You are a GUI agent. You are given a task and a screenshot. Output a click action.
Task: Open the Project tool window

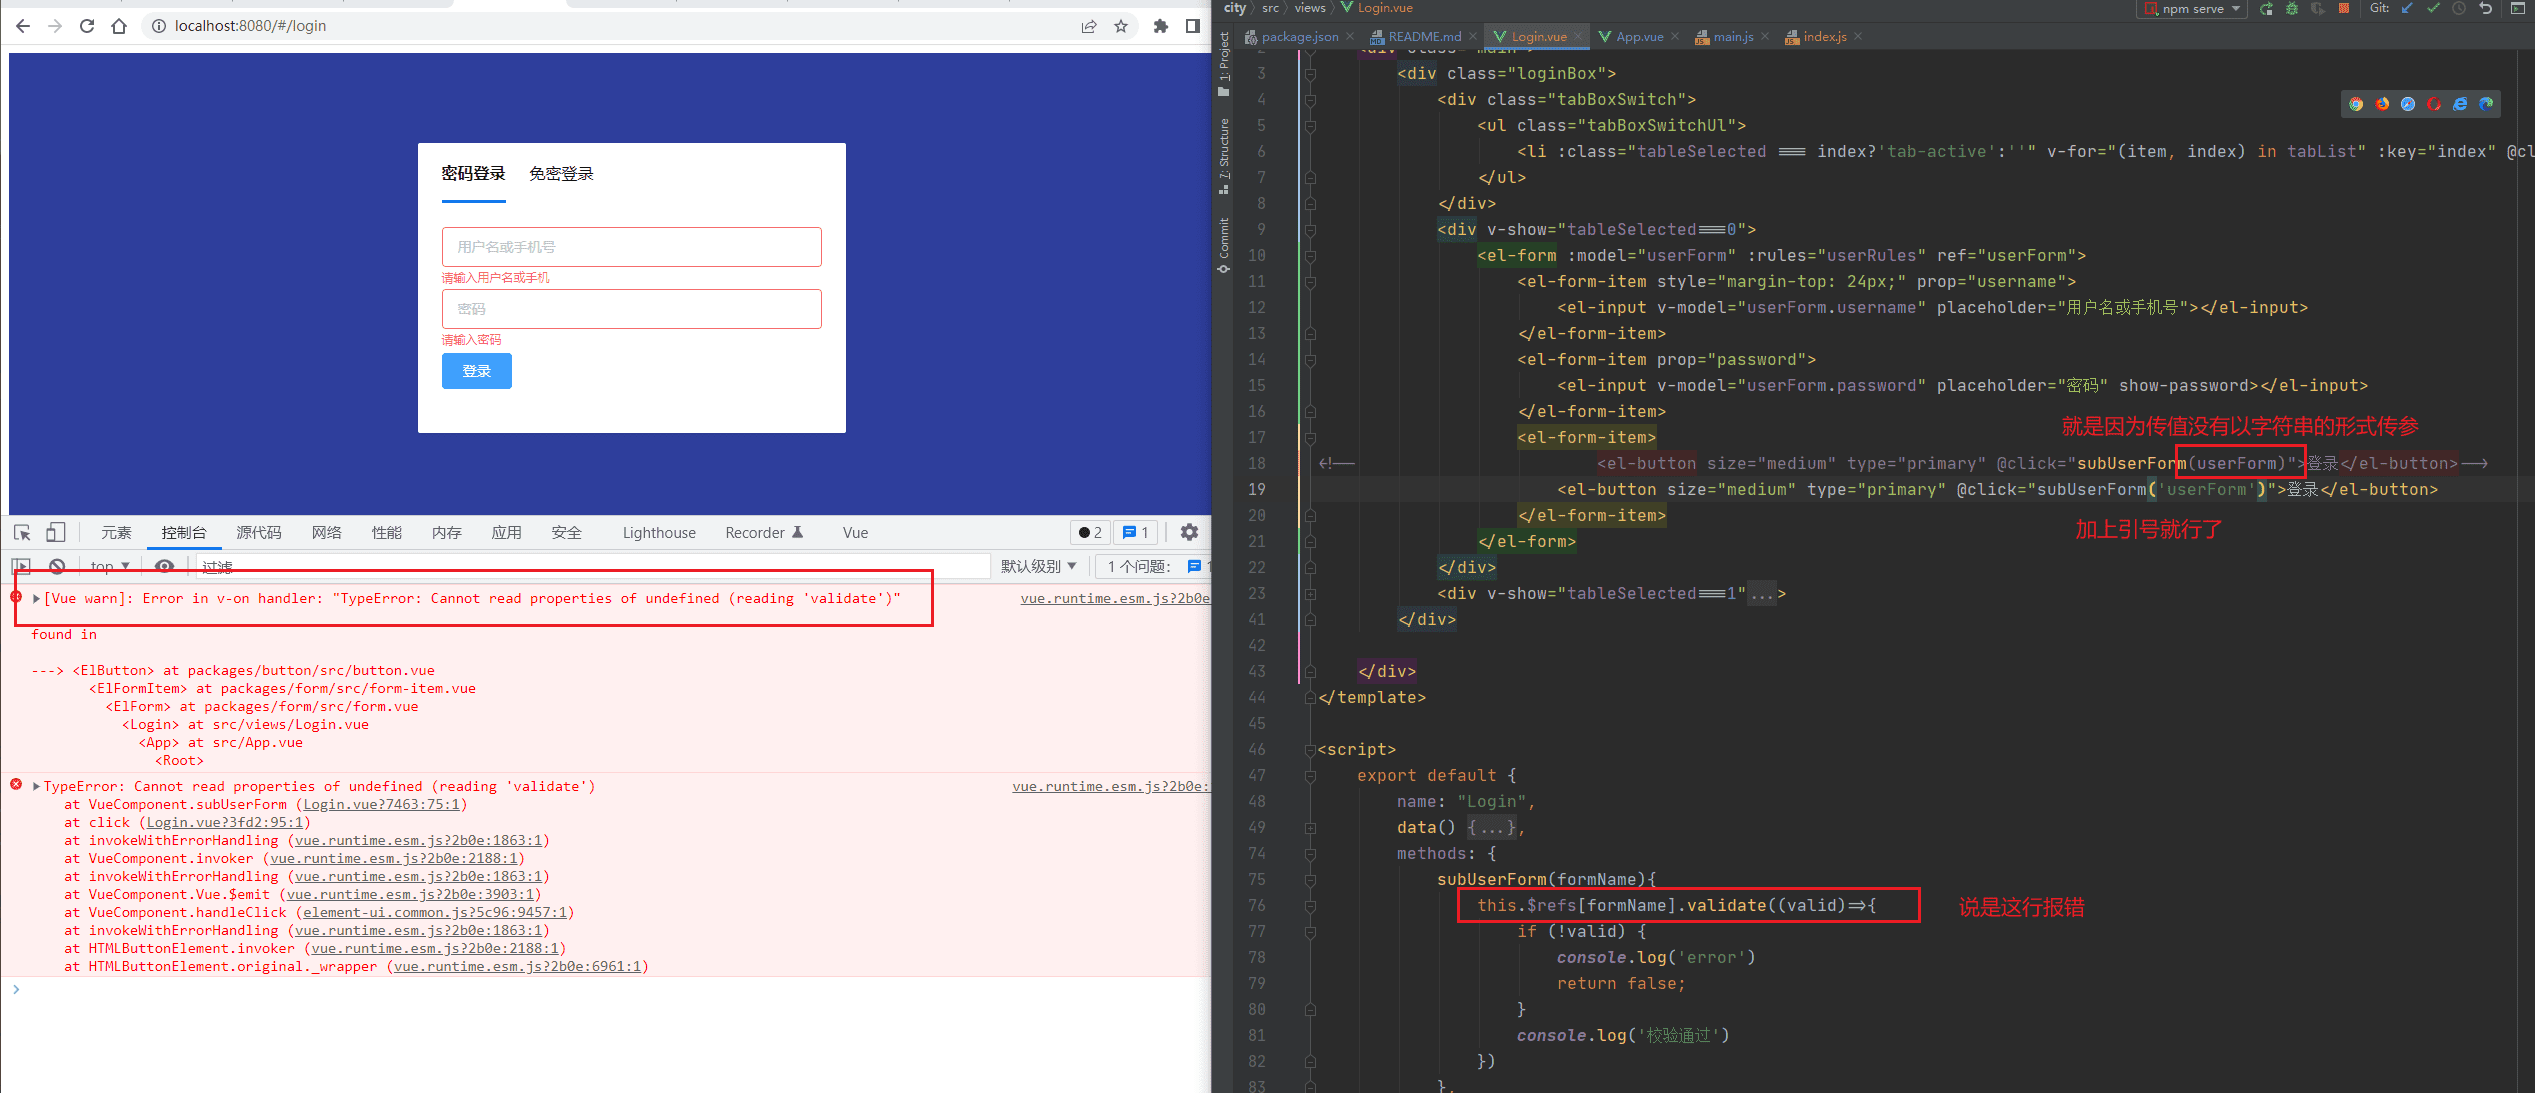(1223, 63)
